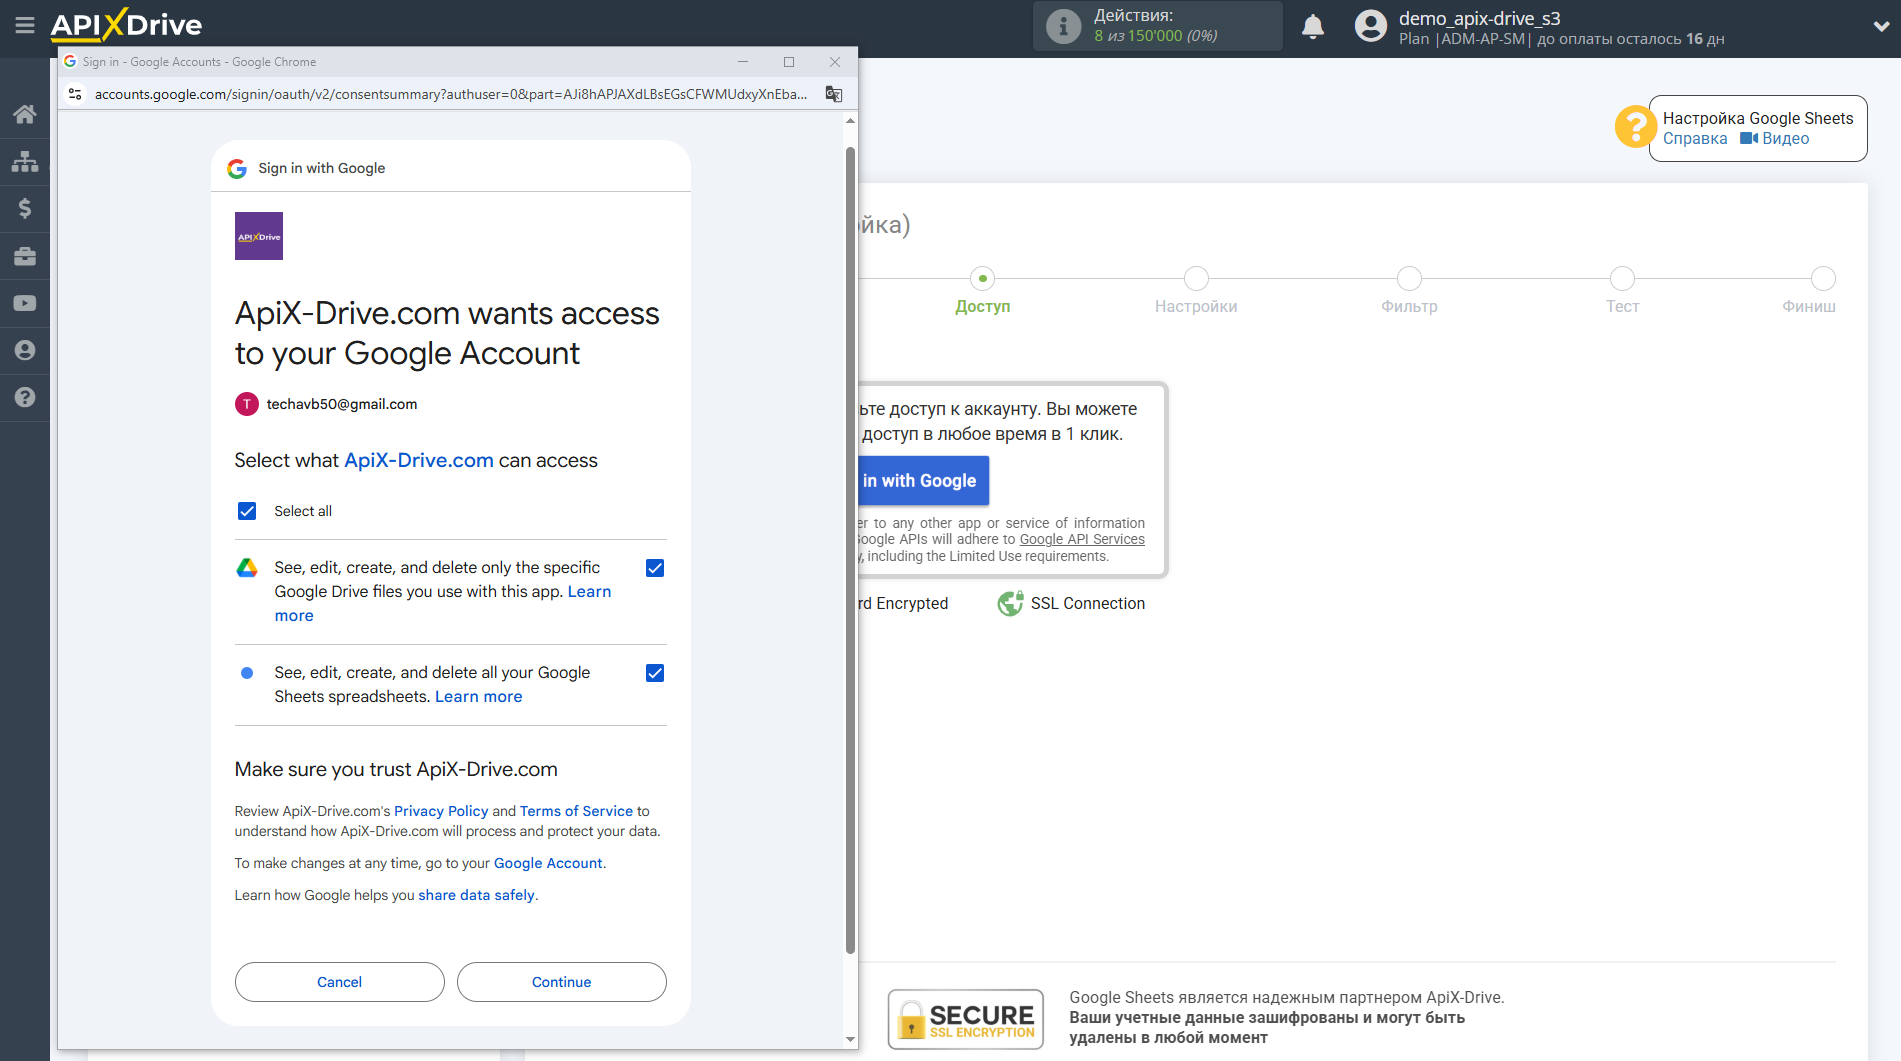This screenshot has height=1061, width=1901.
Task: Toggle the Select all checkbox
Action: 247,511
